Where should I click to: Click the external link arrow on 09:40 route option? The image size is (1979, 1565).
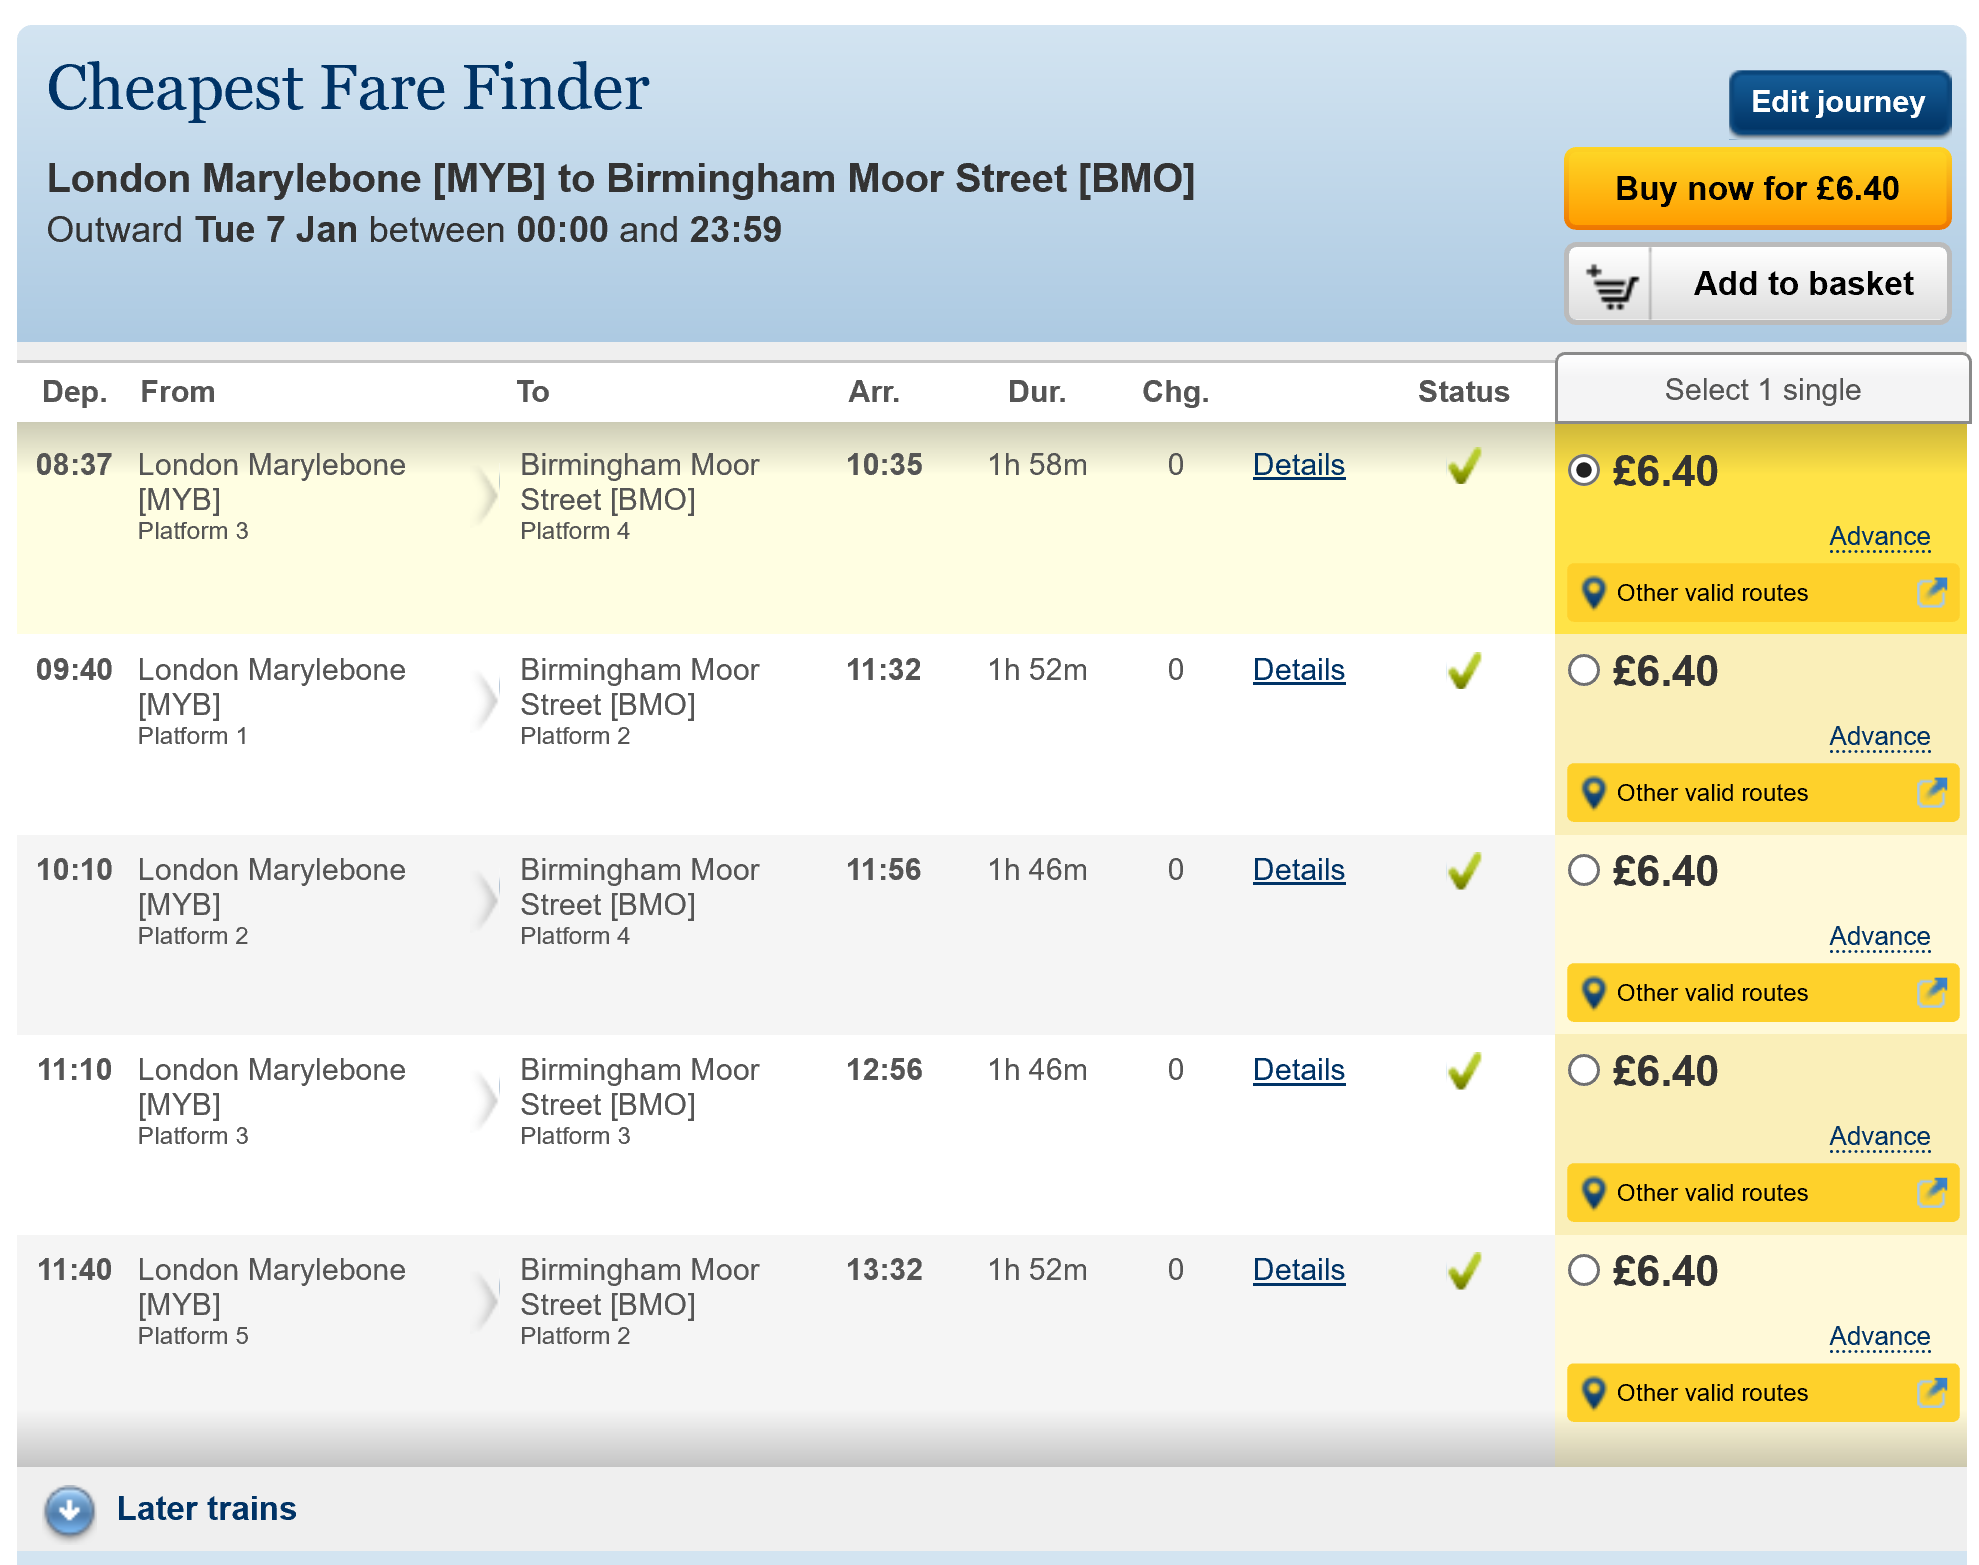1931,793
